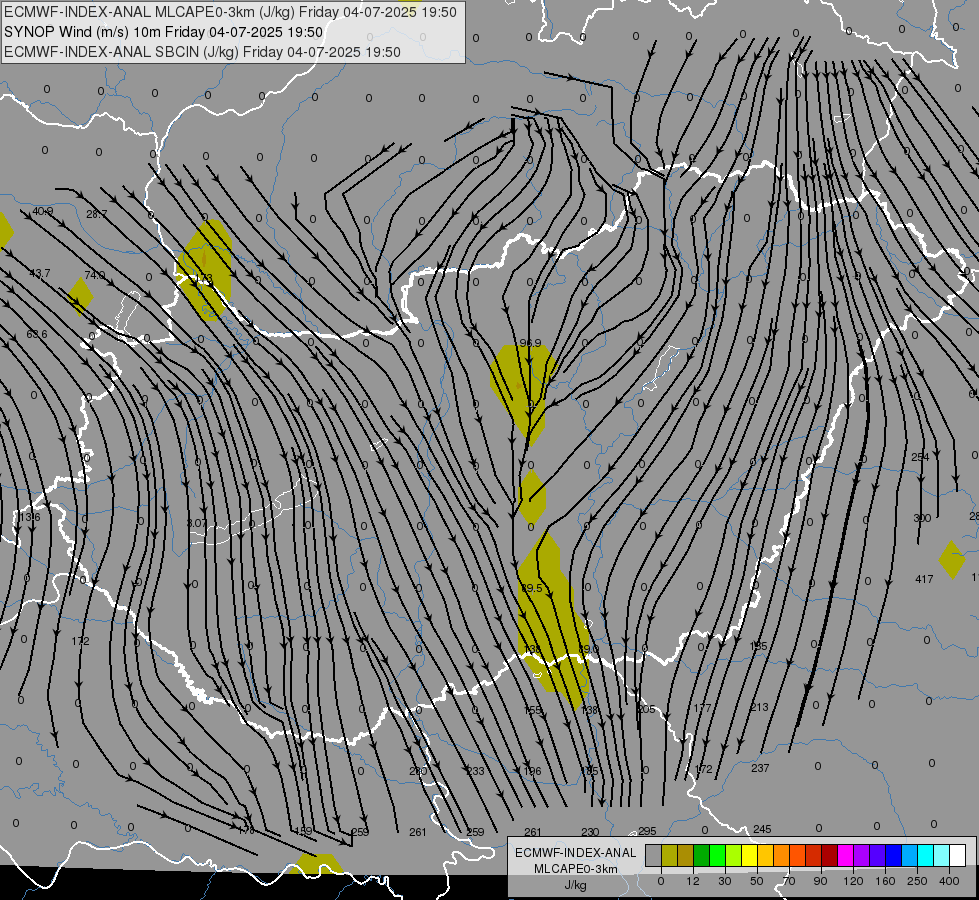The height and width of the screenshot is (900, 979).
Task: Click the legend label 50
Action: pos(756,881)
